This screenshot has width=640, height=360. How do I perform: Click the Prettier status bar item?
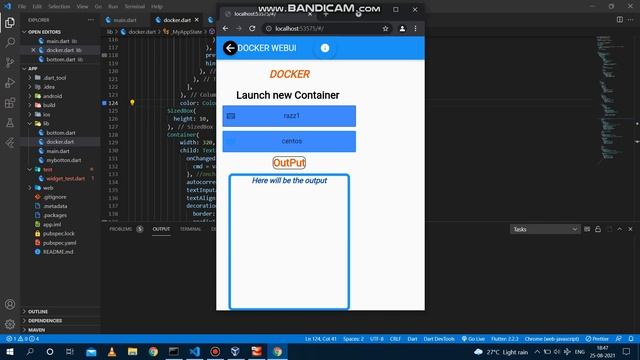(x=597, y=339)
